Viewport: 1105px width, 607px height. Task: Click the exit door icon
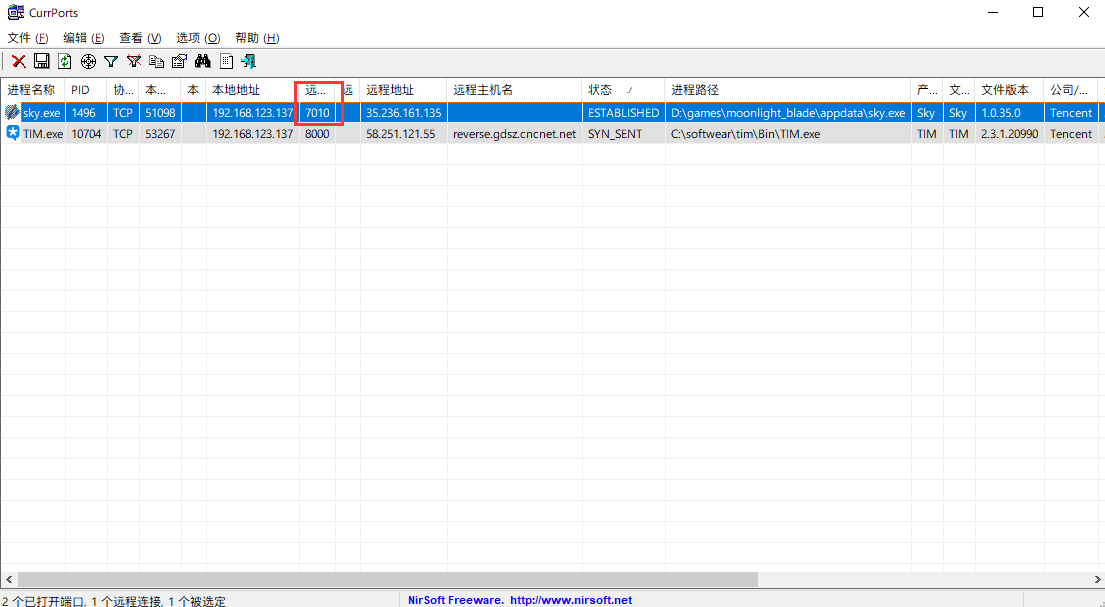(249, 61)
